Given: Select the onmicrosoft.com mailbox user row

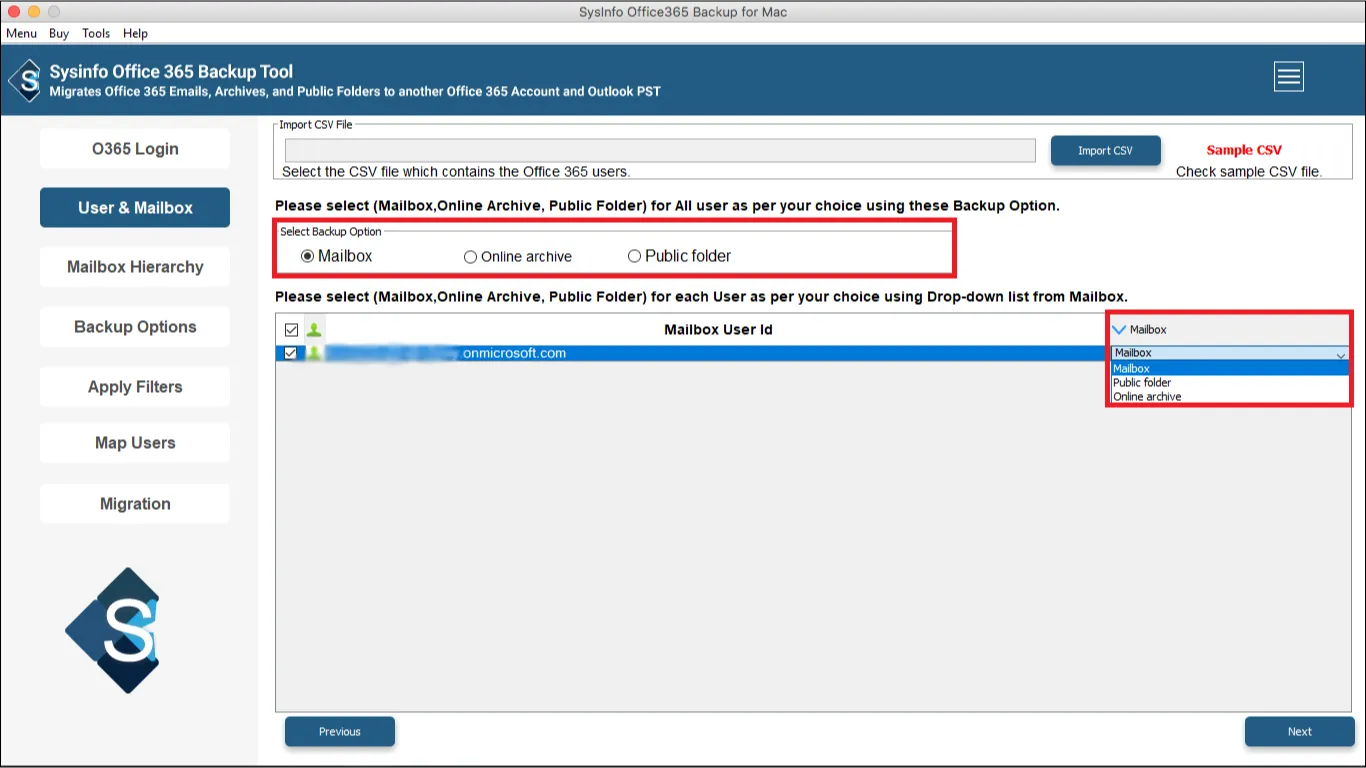Looking at the screenshot, I should pyautogui.click(x=692, y=353).
